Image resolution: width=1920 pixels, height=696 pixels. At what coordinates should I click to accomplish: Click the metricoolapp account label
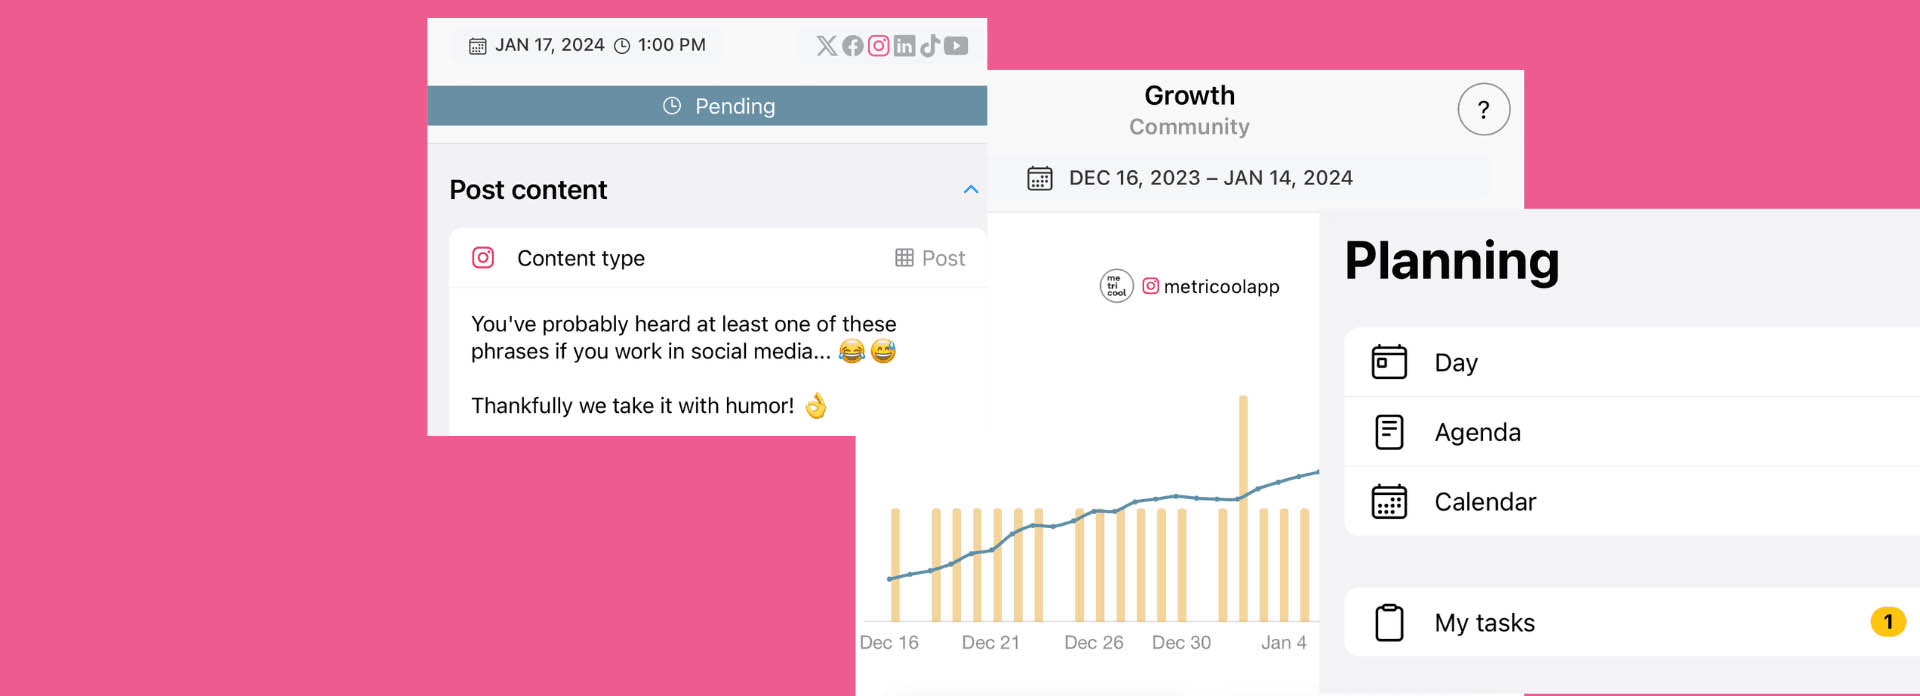(1220, 287)
